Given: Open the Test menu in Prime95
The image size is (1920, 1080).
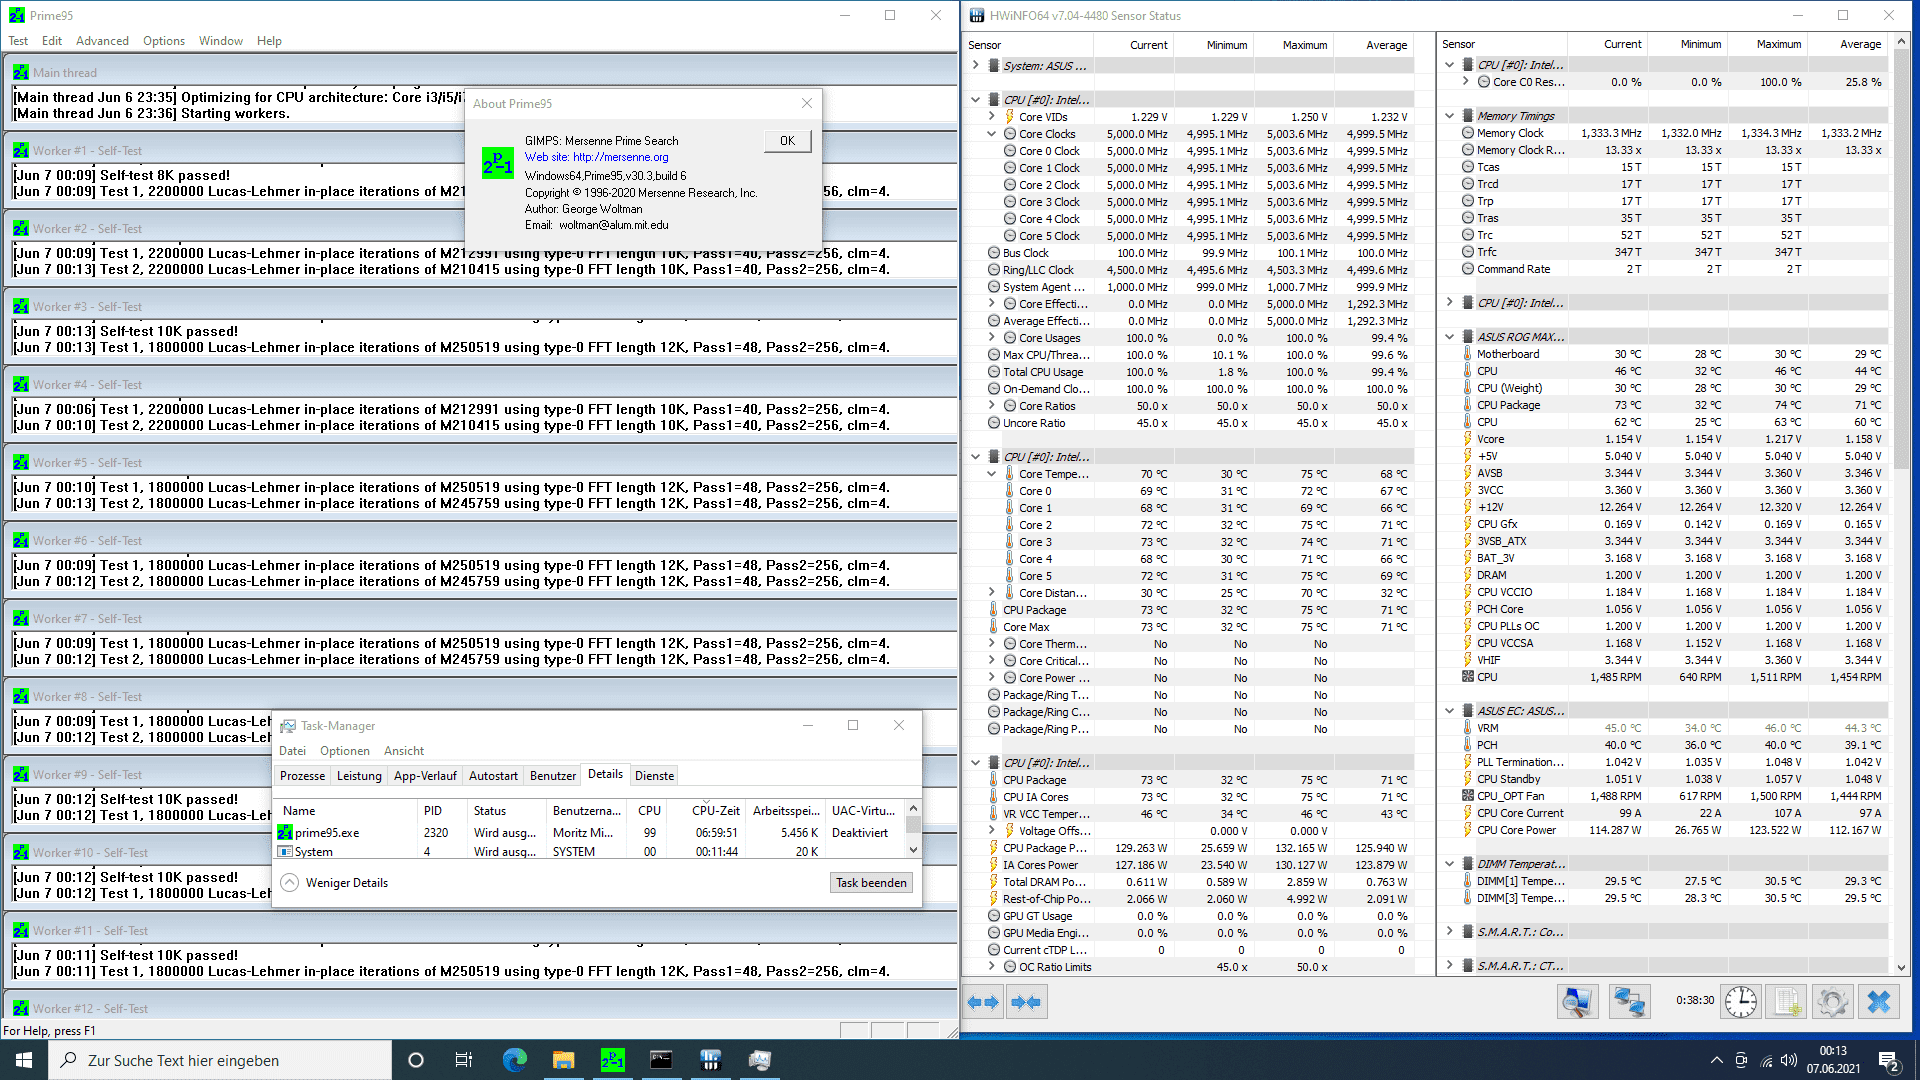Looking at the screenshot, I should (x=18, y=41).
